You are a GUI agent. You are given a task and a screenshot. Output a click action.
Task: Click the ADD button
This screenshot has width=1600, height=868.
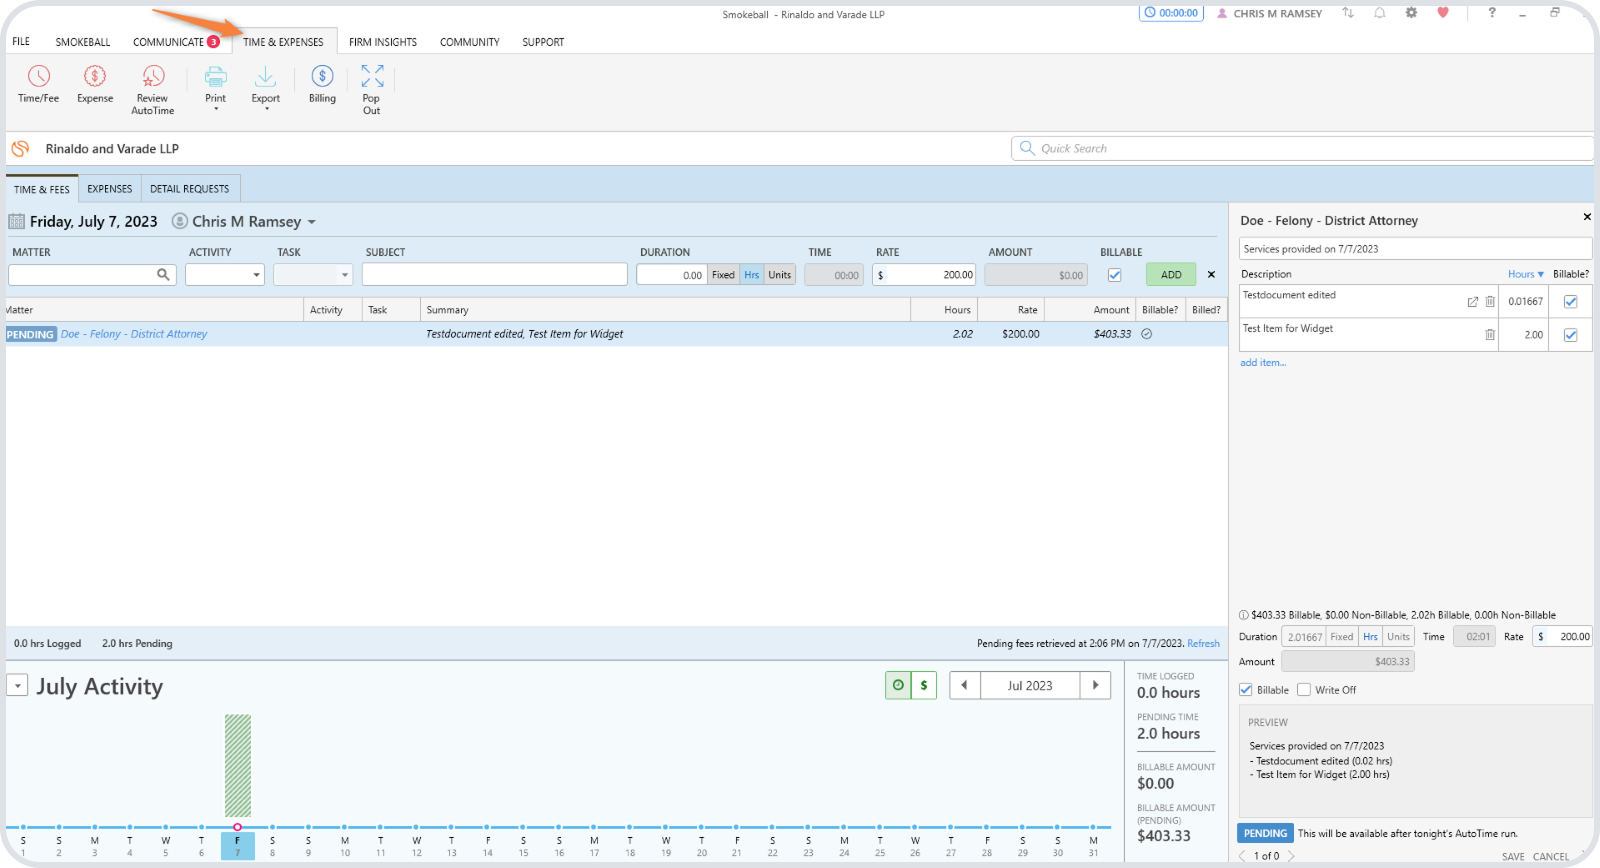1171,275
